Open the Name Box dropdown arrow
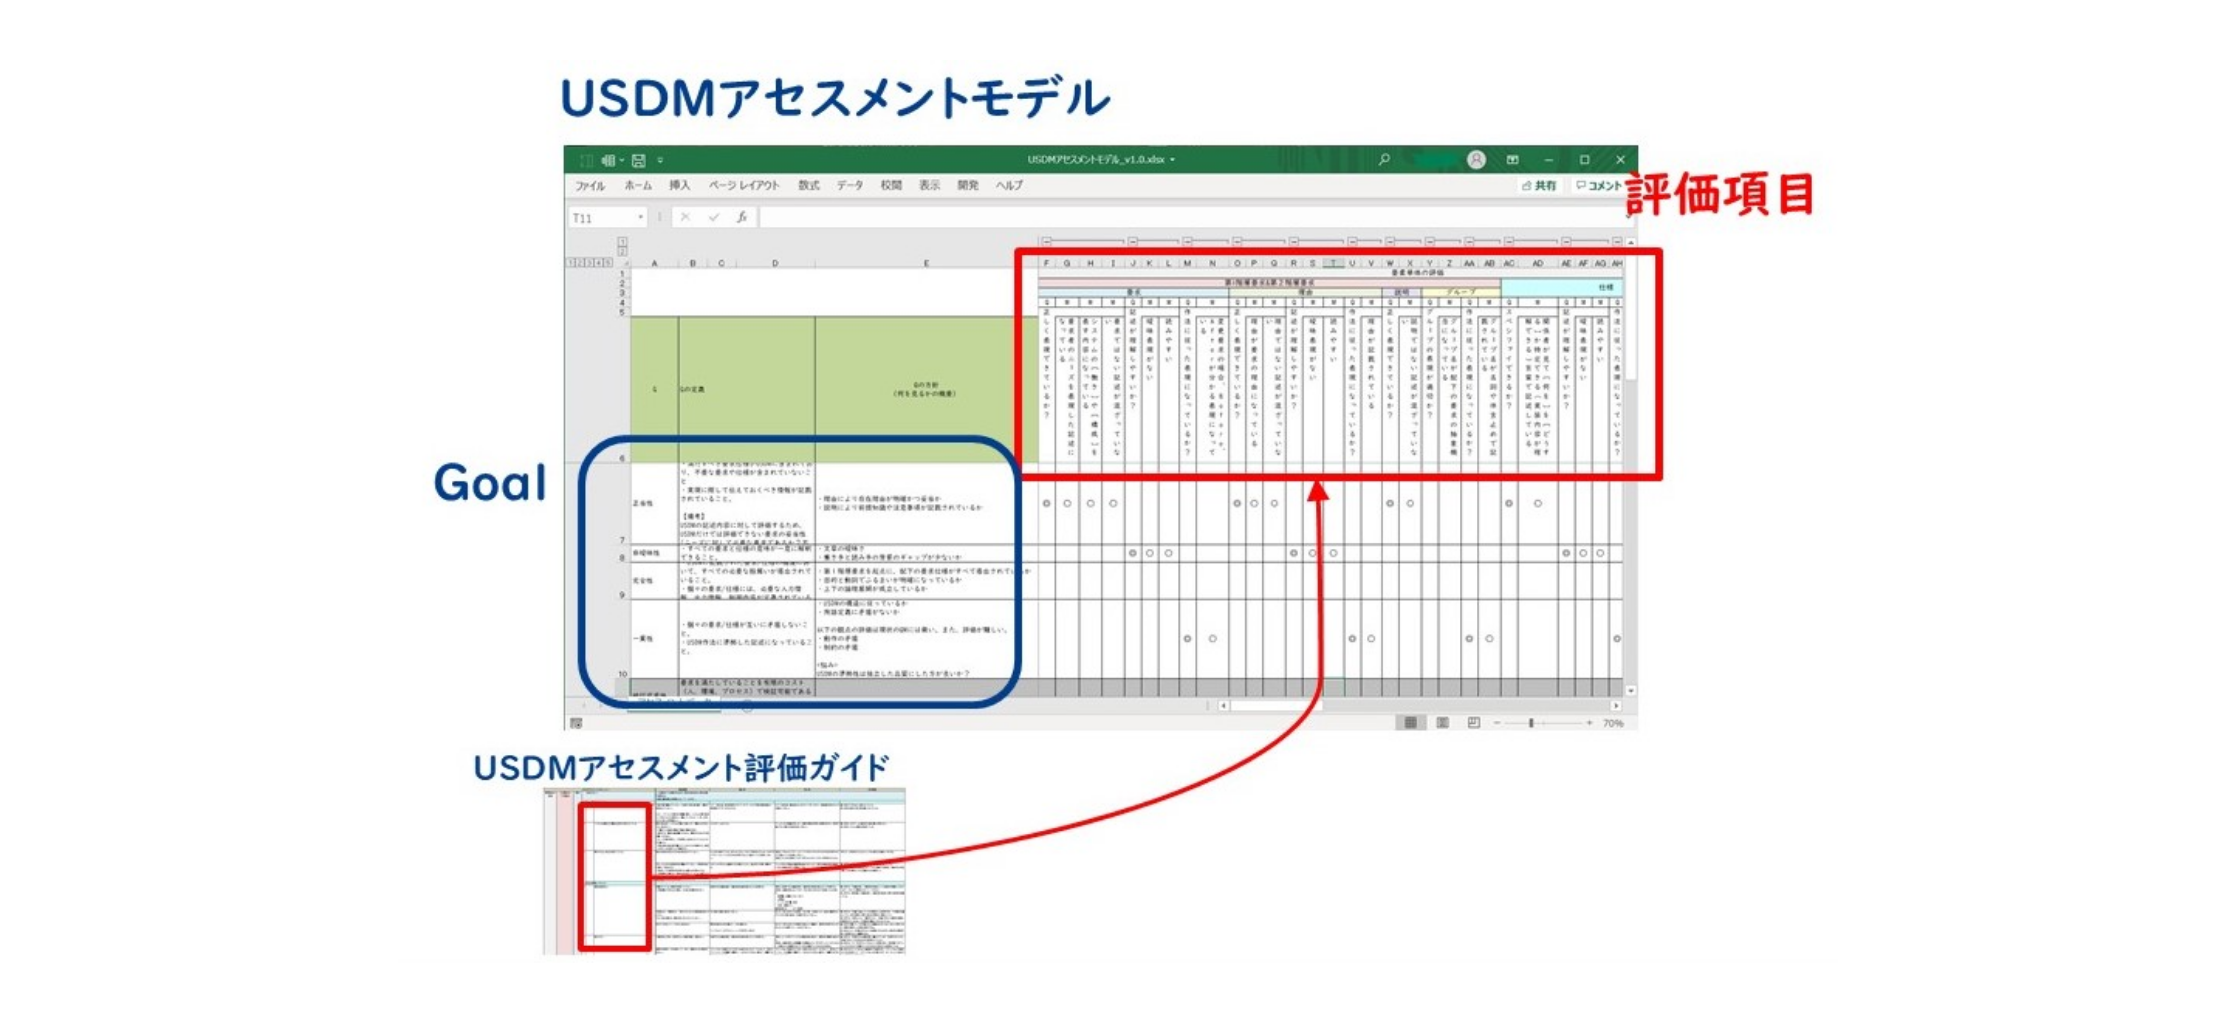This screenshot has height=1023, width=2238. click(640, 217)
